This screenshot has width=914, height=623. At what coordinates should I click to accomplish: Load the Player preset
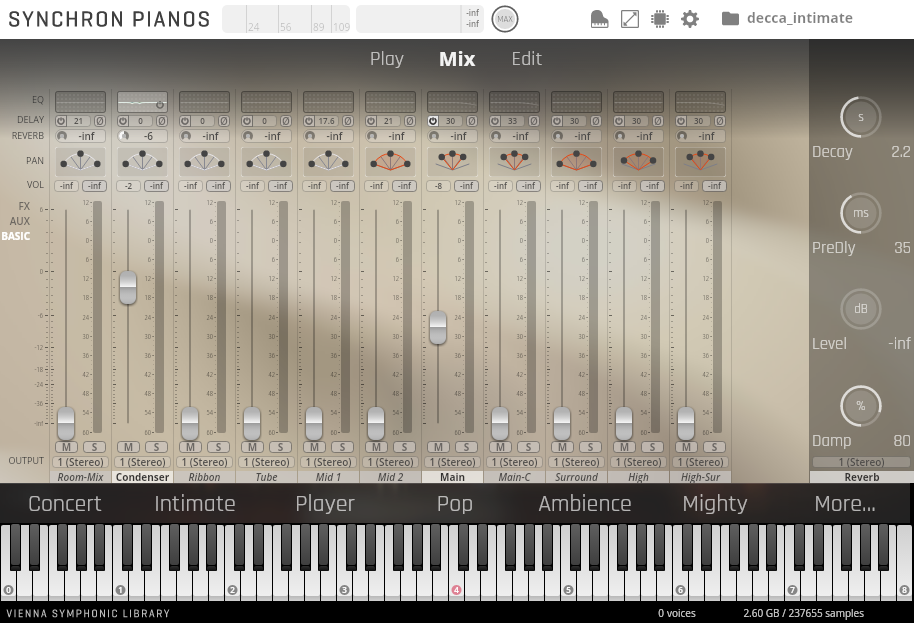(325, 504)
